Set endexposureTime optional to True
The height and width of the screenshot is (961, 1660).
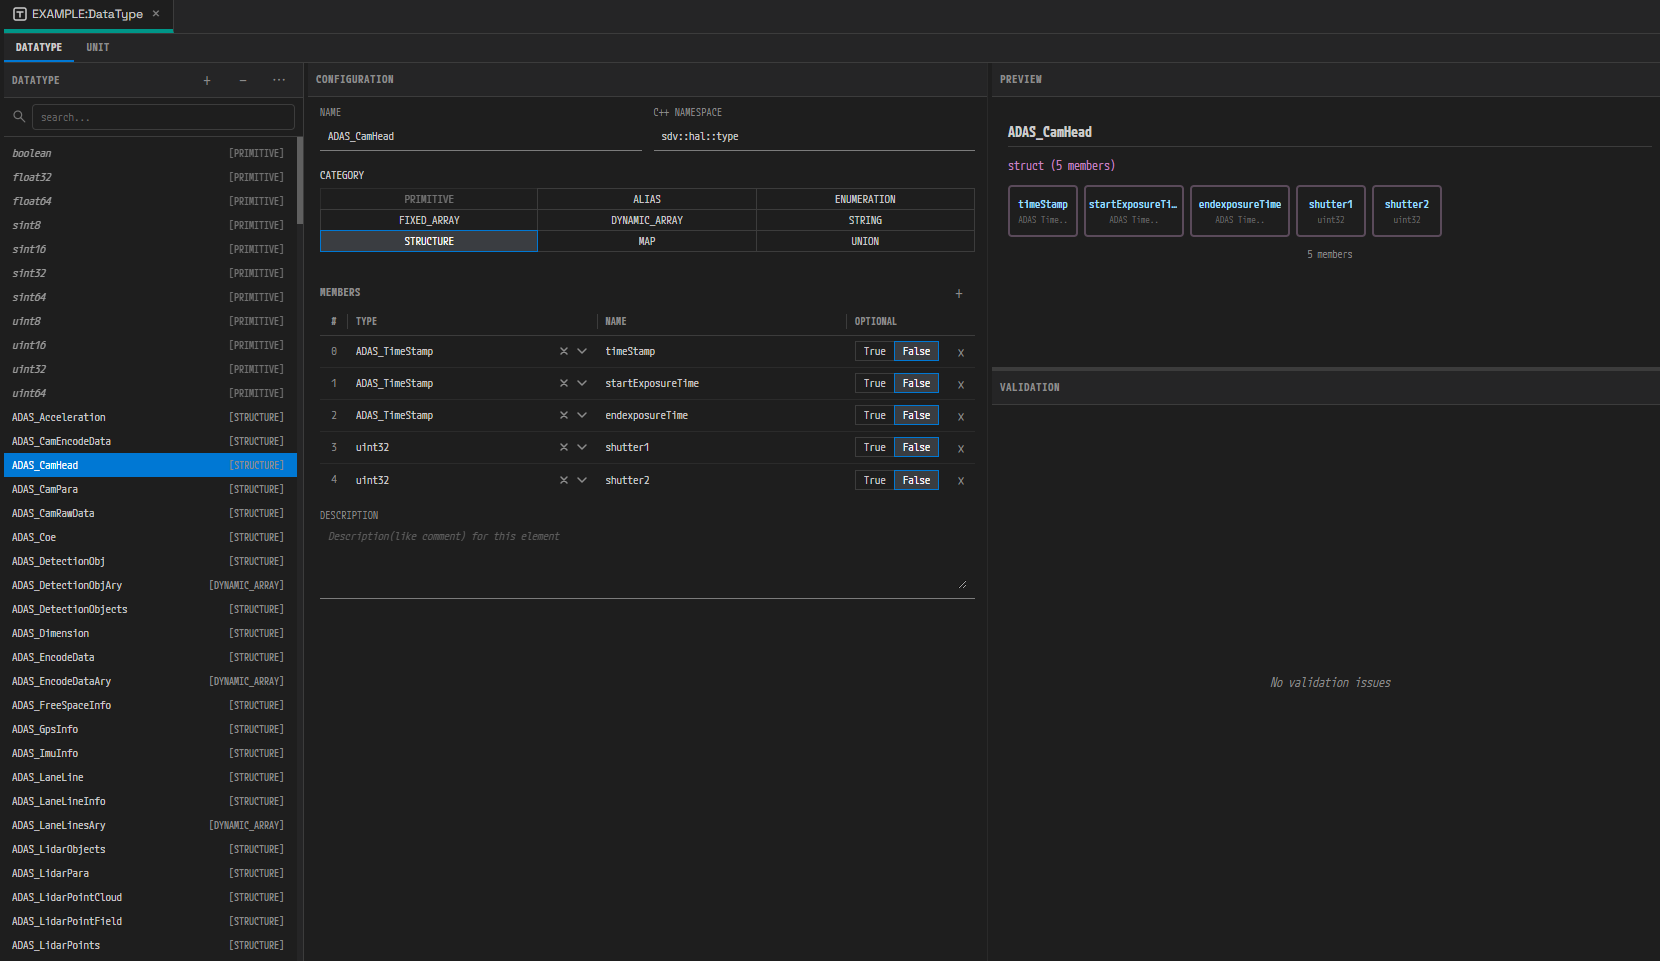(875, 415)
